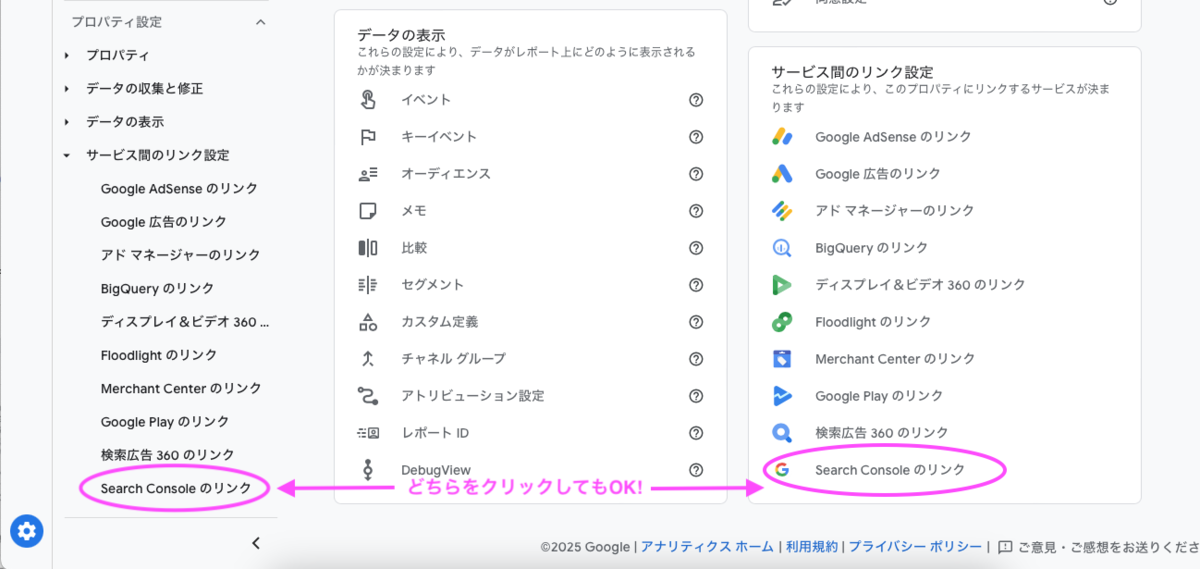Select Search Console のリンク in sidebar
1200x569 pixels.
pos(175,488)
